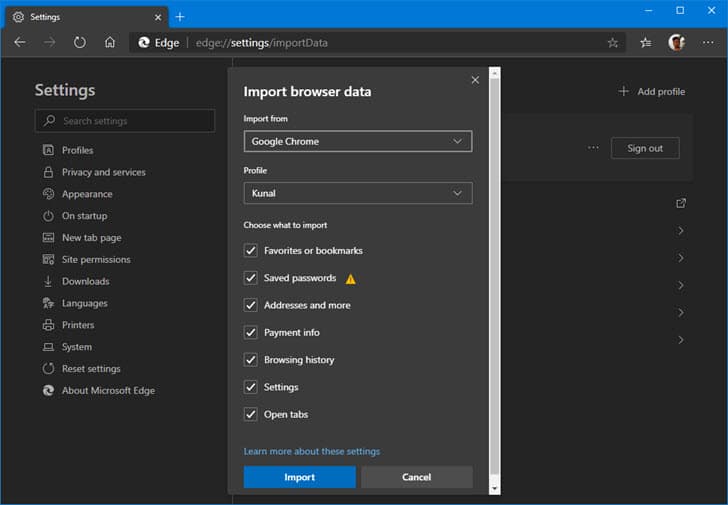The height and width of the screenshot is (505, 728).
Task: Open the user profile avatar
Action: coord(676,43)
